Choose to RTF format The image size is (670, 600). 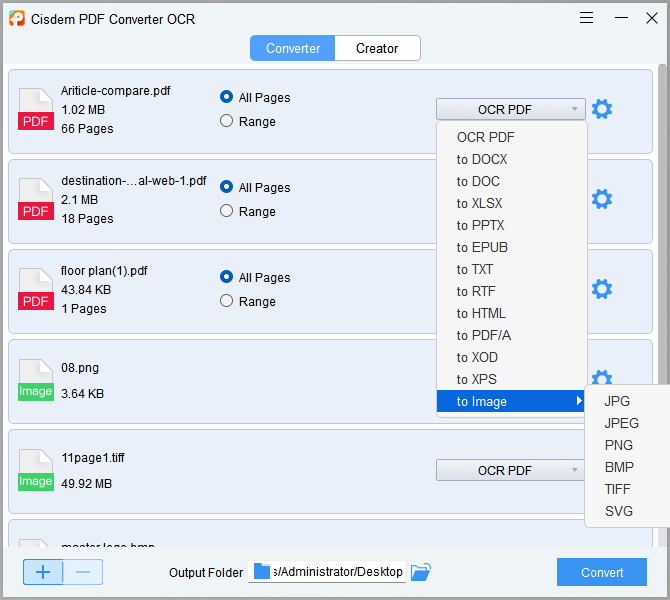[511, 291]
